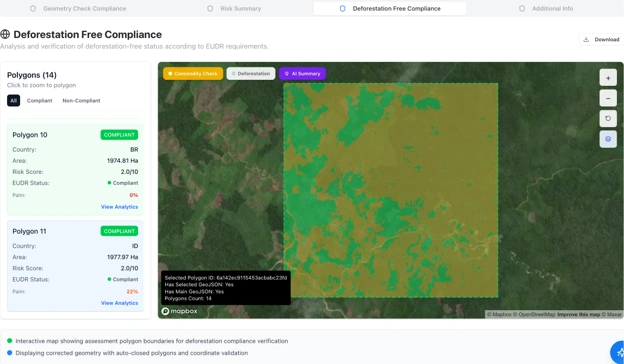This screenshot has height=364, width=624.
Task: Select the Polygon 10 card title
Action: click(30, 135)
